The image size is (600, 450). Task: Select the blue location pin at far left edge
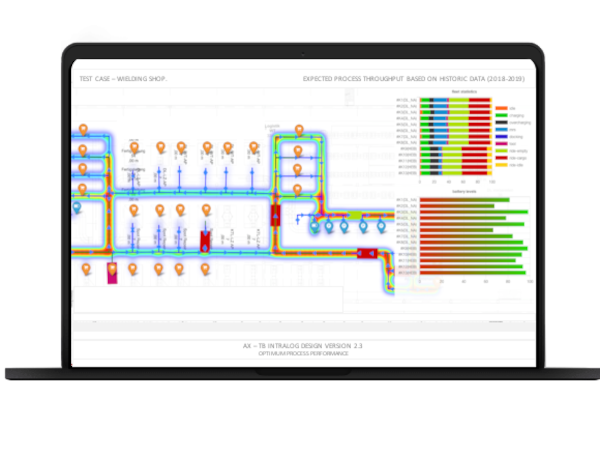[x=76, y=207]
